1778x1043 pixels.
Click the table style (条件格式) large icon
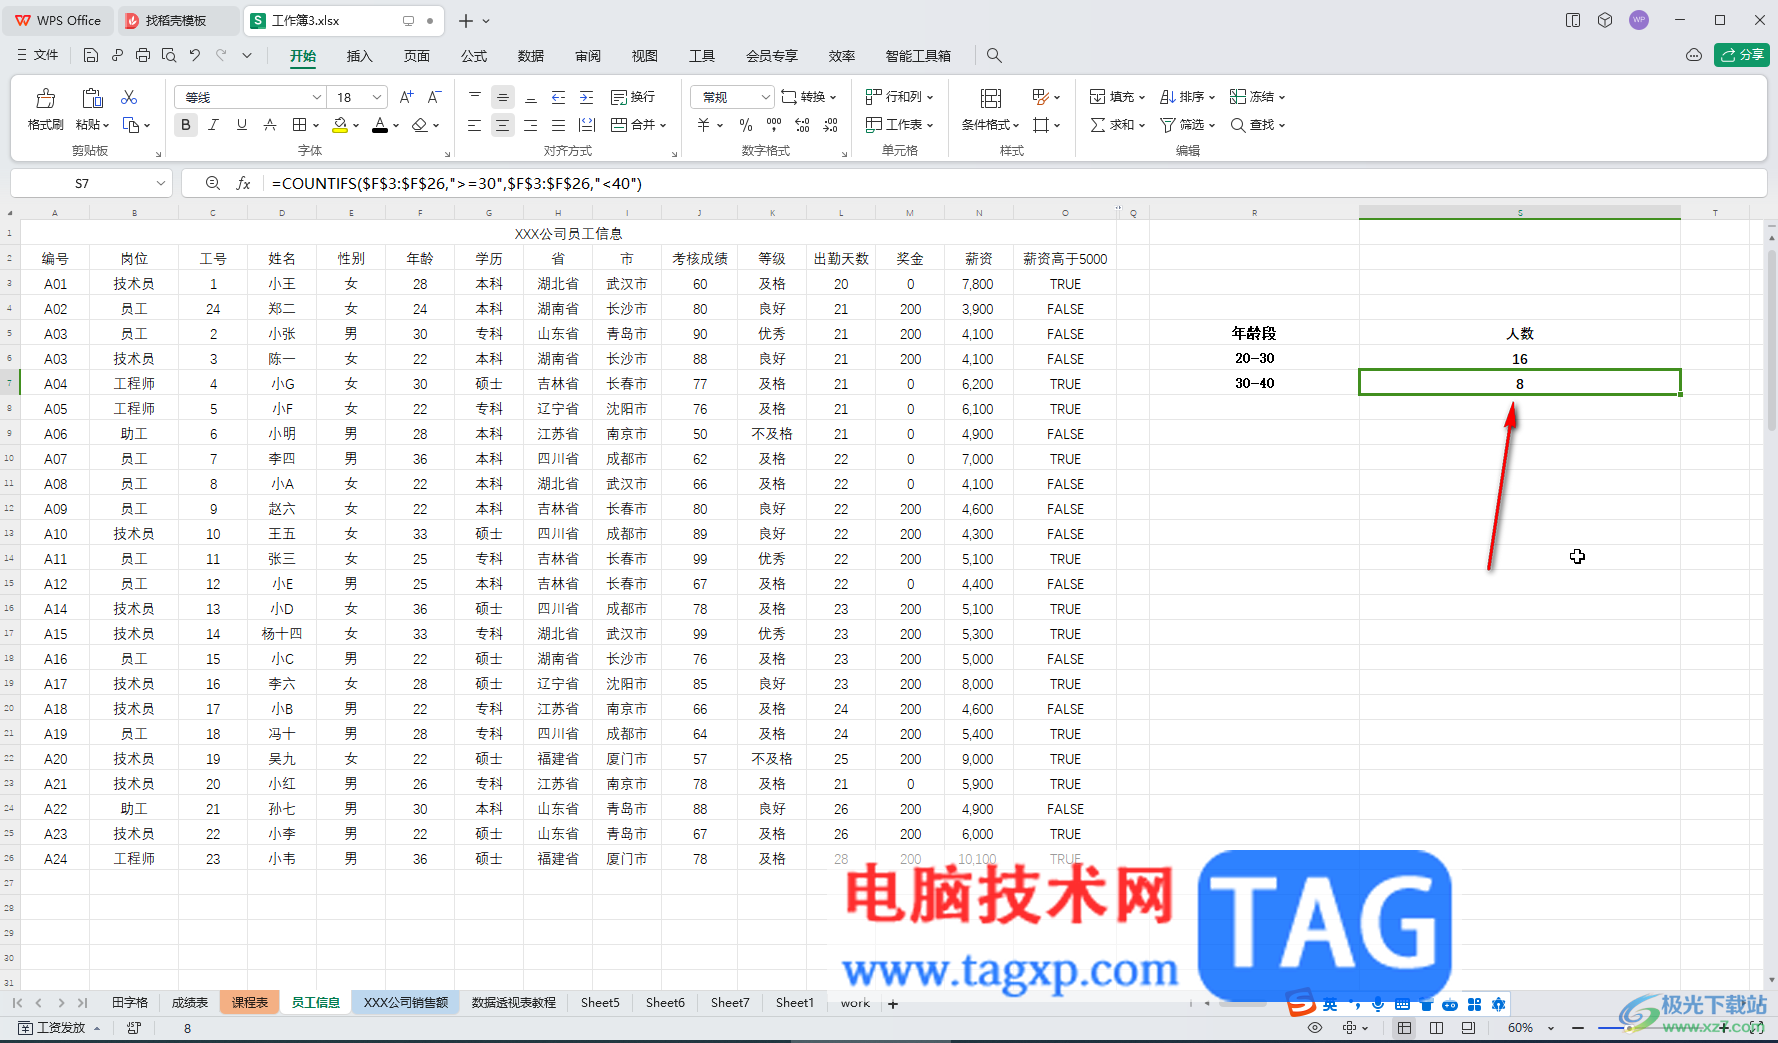(991, 98)
